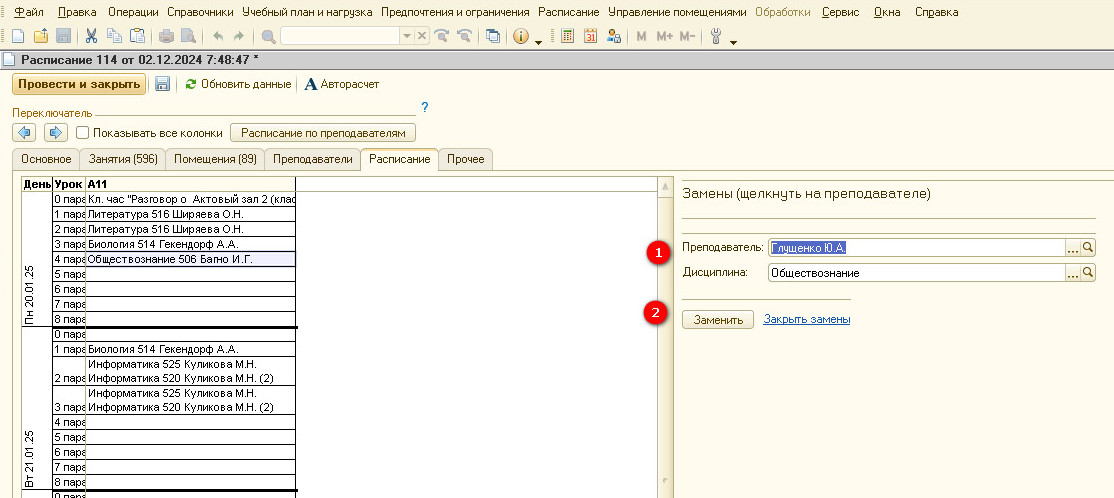1114x498 pixels.
Task: Click the blue question mark help
Action: 425,108
